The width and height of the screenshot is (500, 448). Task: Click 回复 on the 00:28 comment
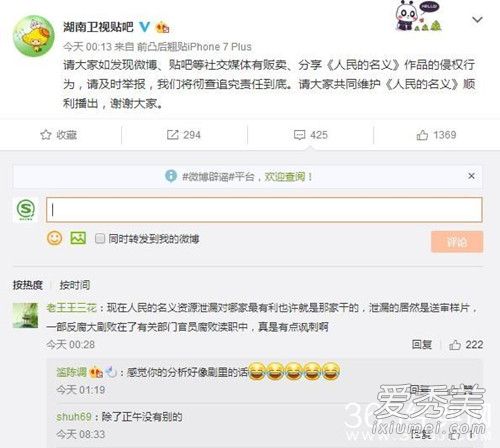[422, 344]
